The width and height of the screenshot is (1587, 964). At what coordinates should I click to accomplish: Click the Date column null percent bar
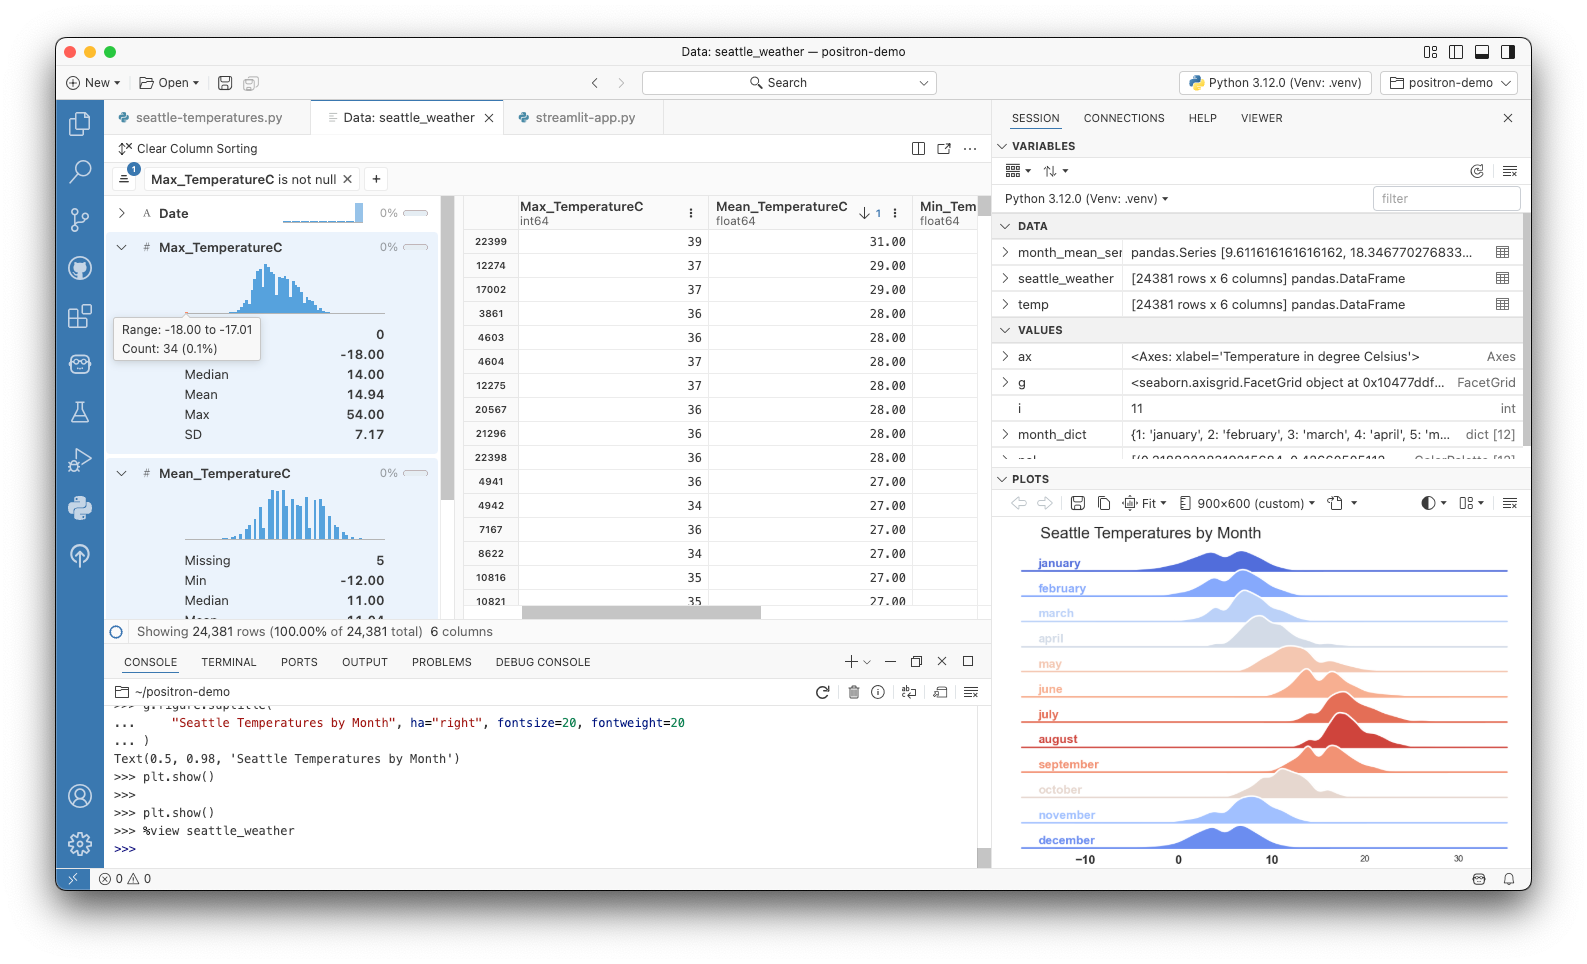tap(415, 213)
